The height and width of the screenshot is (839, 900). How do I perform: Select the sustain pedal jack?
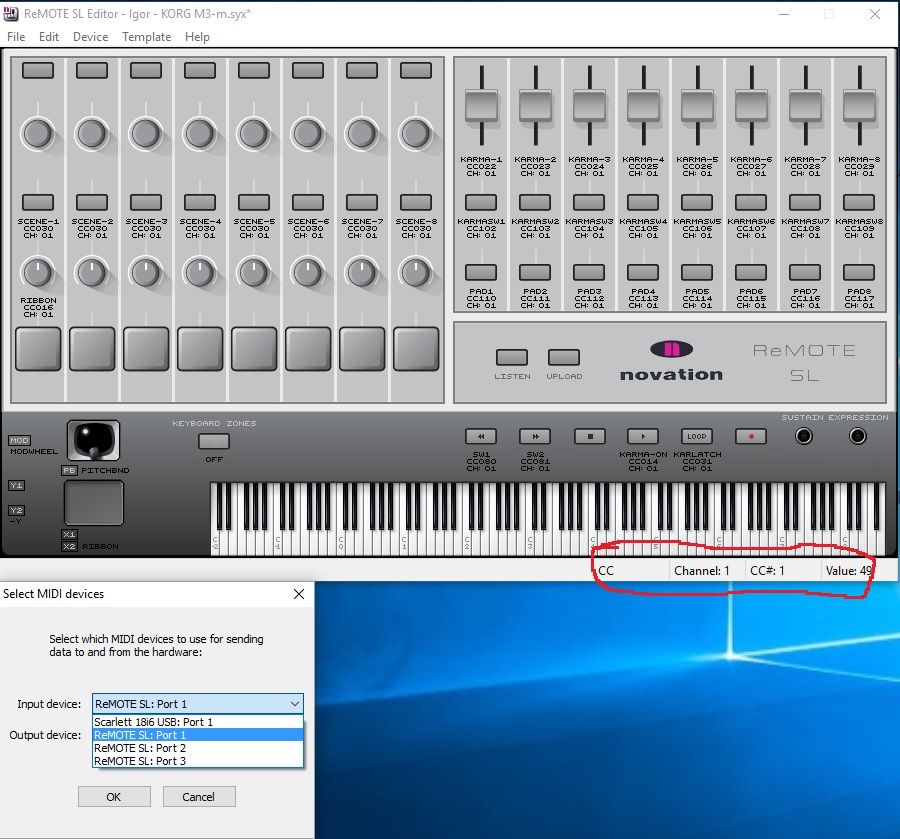[804, 436]
